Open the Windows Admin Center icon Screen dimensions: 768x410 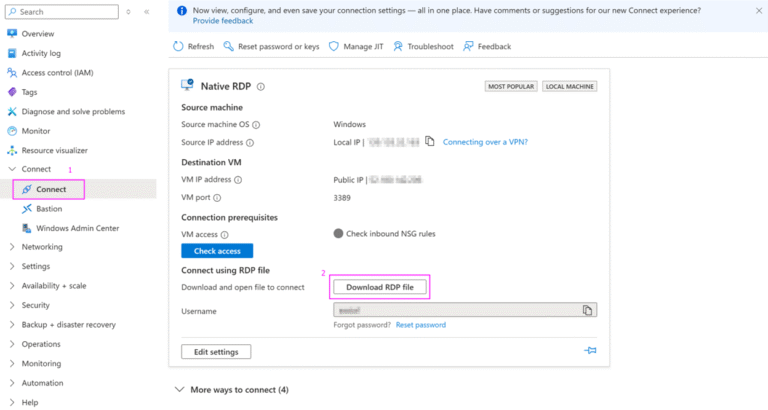[26, 228]
